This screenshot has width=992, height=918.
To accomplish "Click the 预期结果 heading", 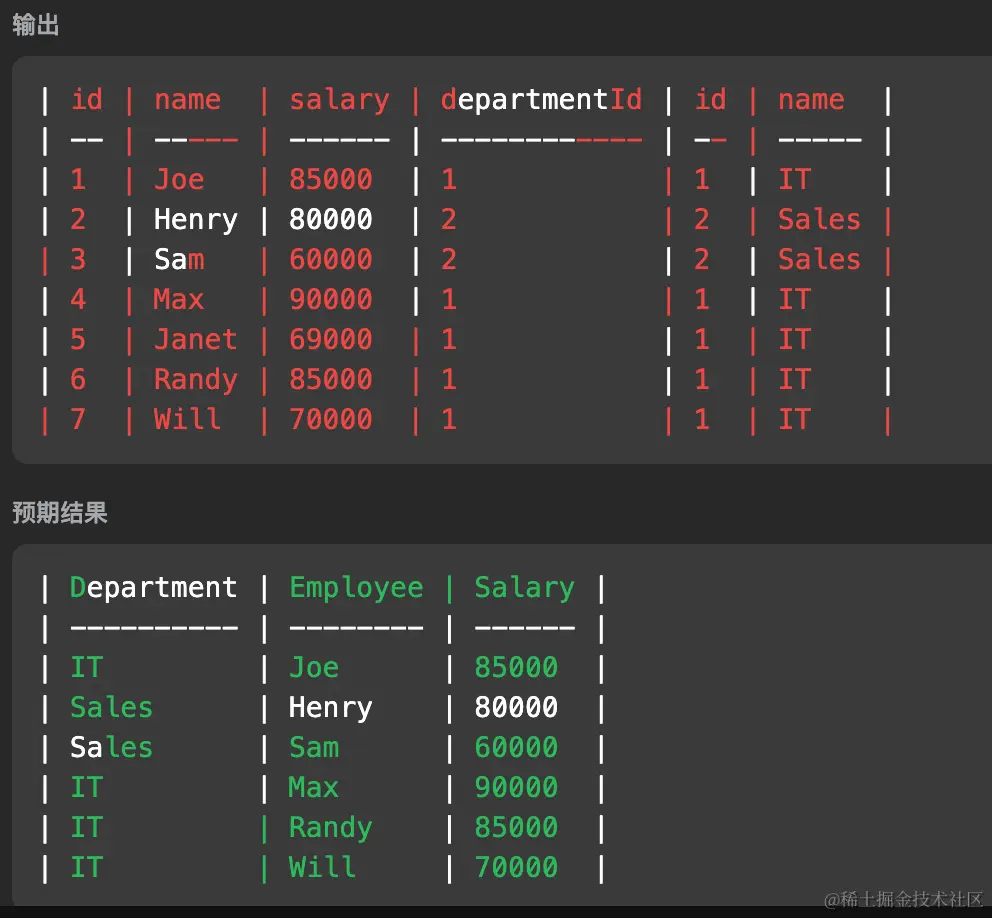I will tap(60, 512).
